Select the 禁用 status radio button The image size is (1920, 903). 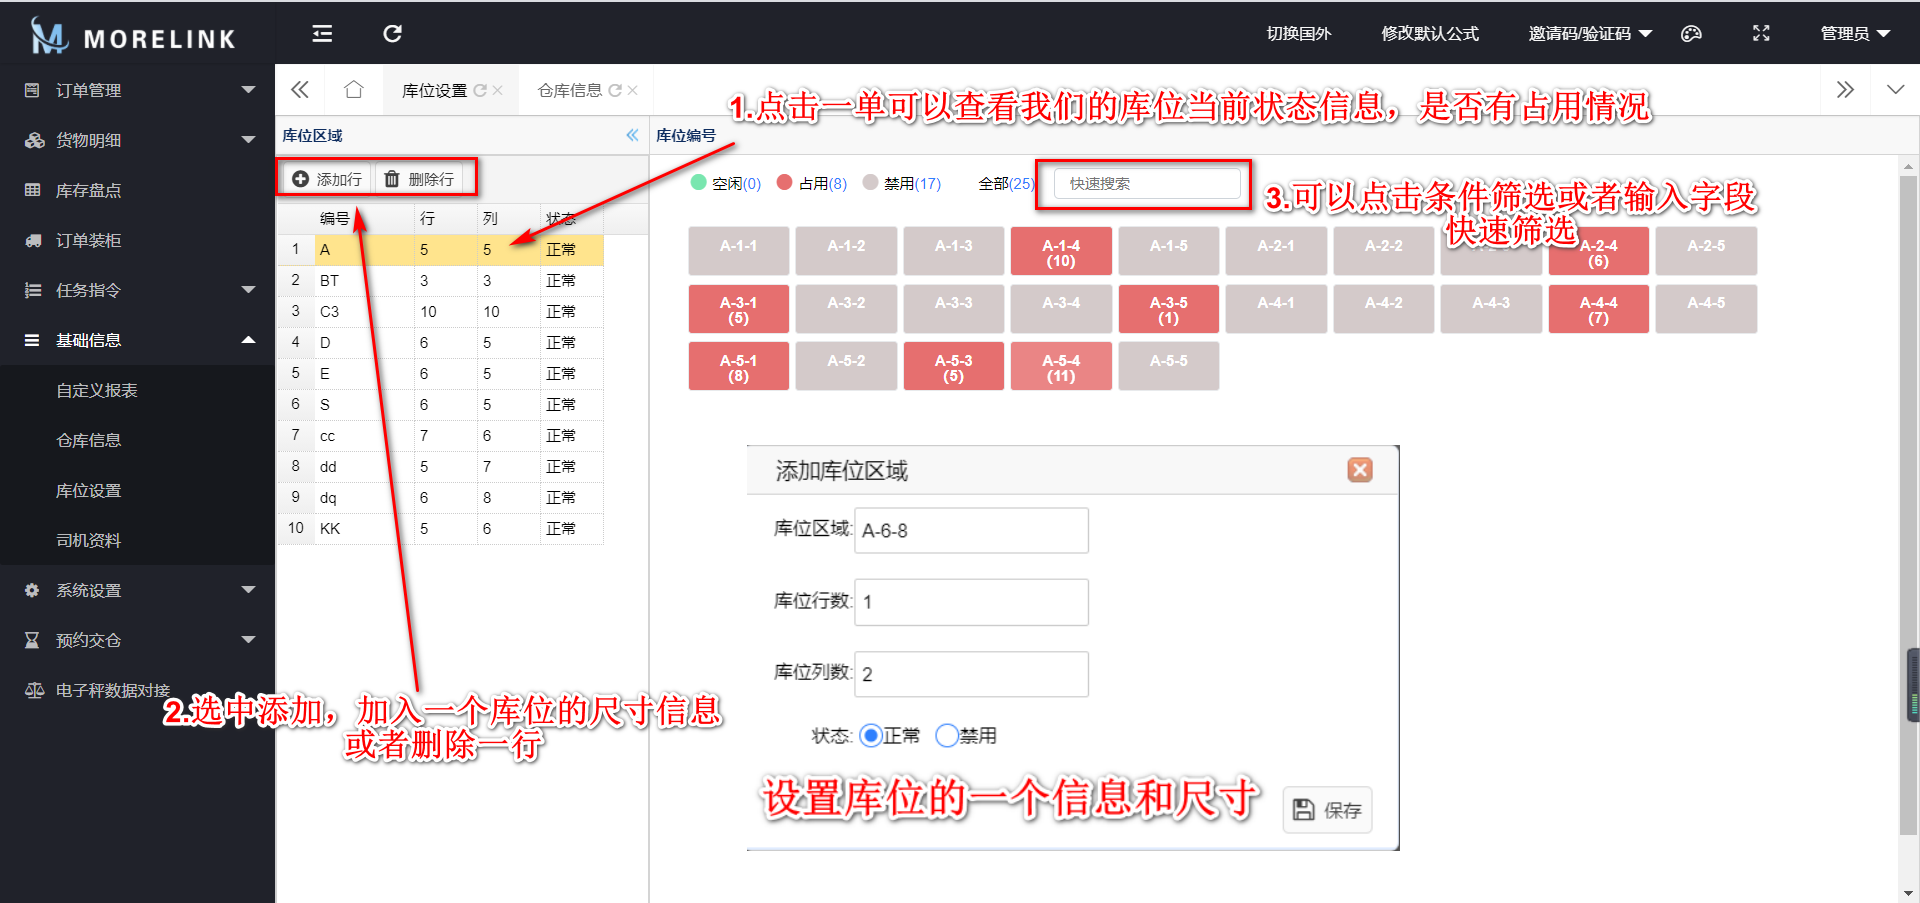click(946, 736)
